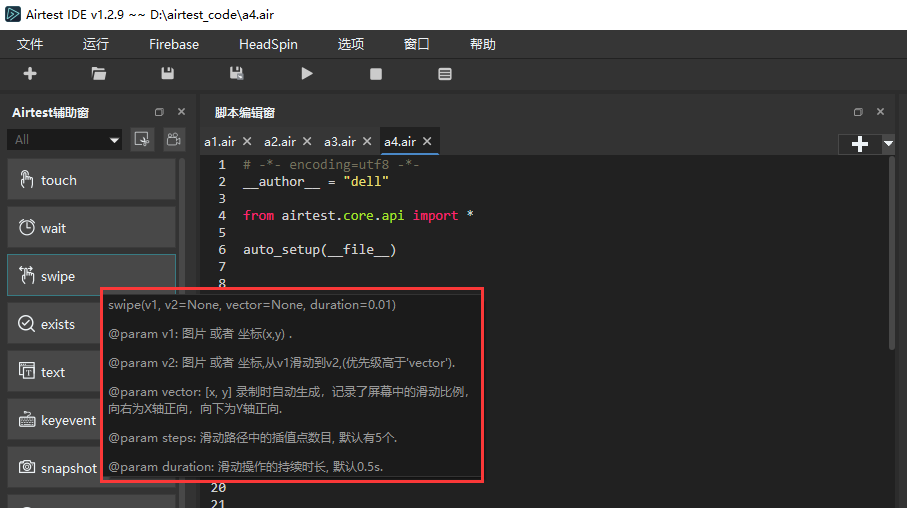
Task: Open a script with the folder icon
Action: 98,73
